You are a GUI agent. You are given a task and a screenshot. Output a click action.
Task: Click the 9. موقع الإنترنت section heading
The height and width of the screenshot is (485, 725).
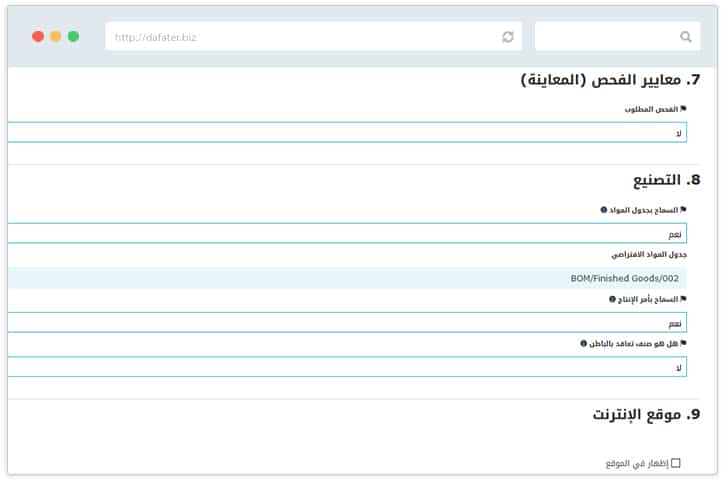(x=646, y=415)
